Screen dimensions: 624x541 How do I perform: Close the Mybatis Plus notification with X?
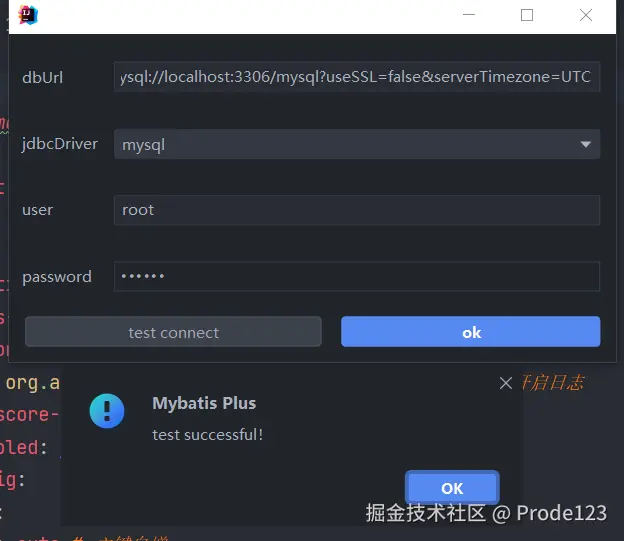506,383
